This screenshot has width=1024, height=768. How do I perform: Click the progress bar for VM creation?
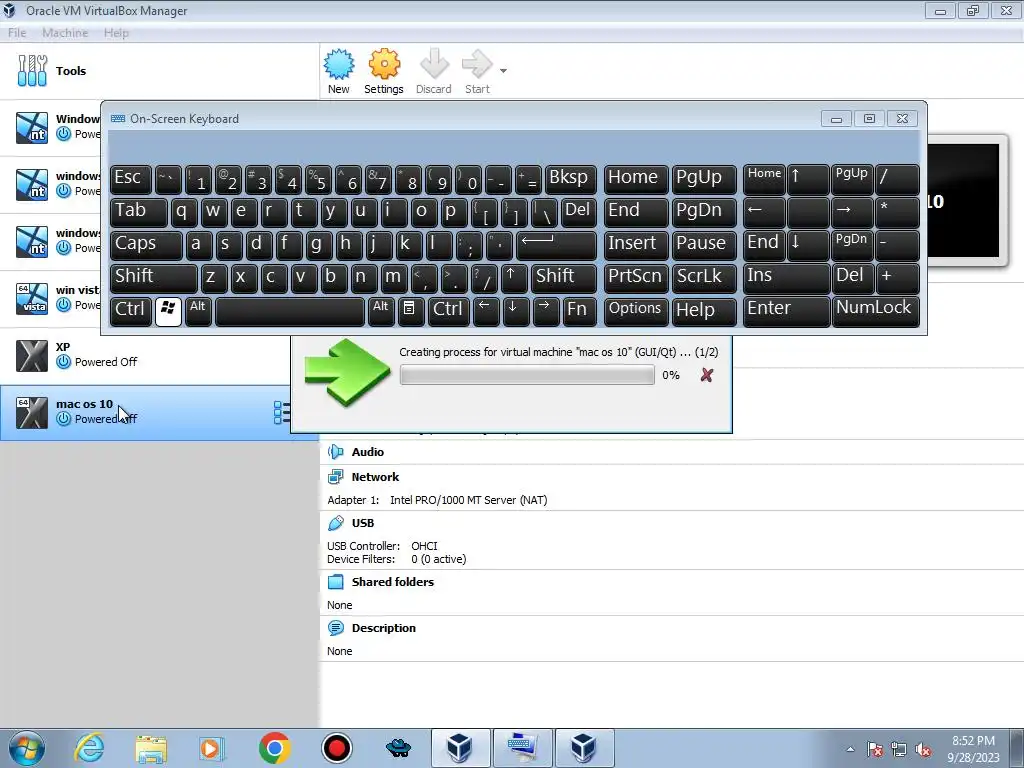[527, 375]
